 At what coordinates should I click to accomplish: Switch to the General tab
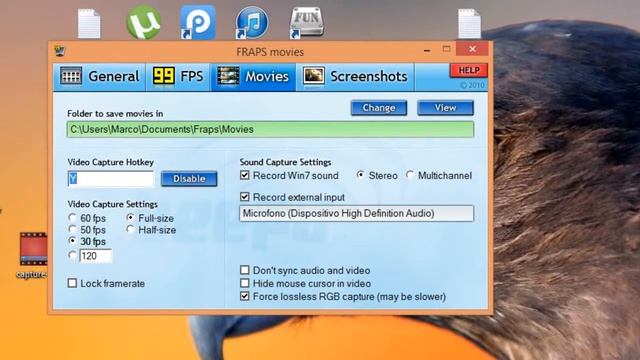(x=100, y=77)
